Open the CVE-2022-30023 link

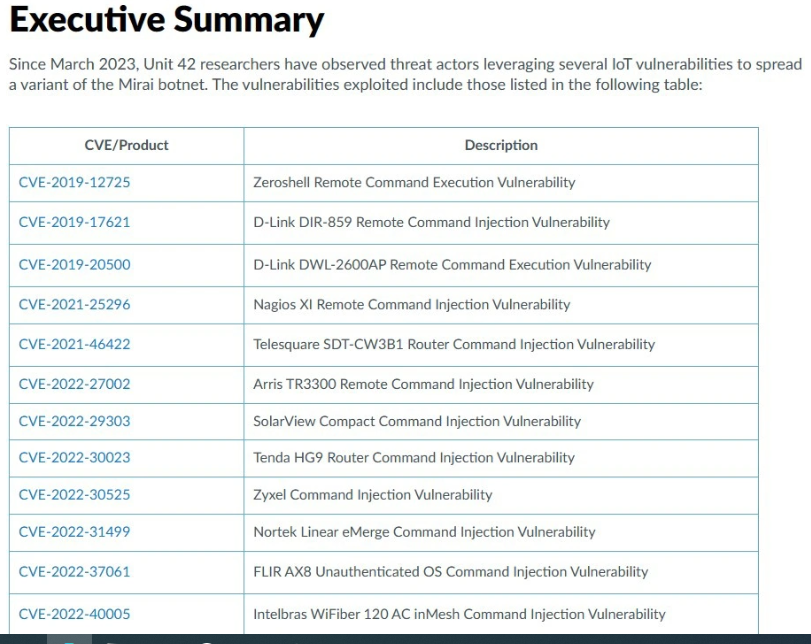coord(74,458)
